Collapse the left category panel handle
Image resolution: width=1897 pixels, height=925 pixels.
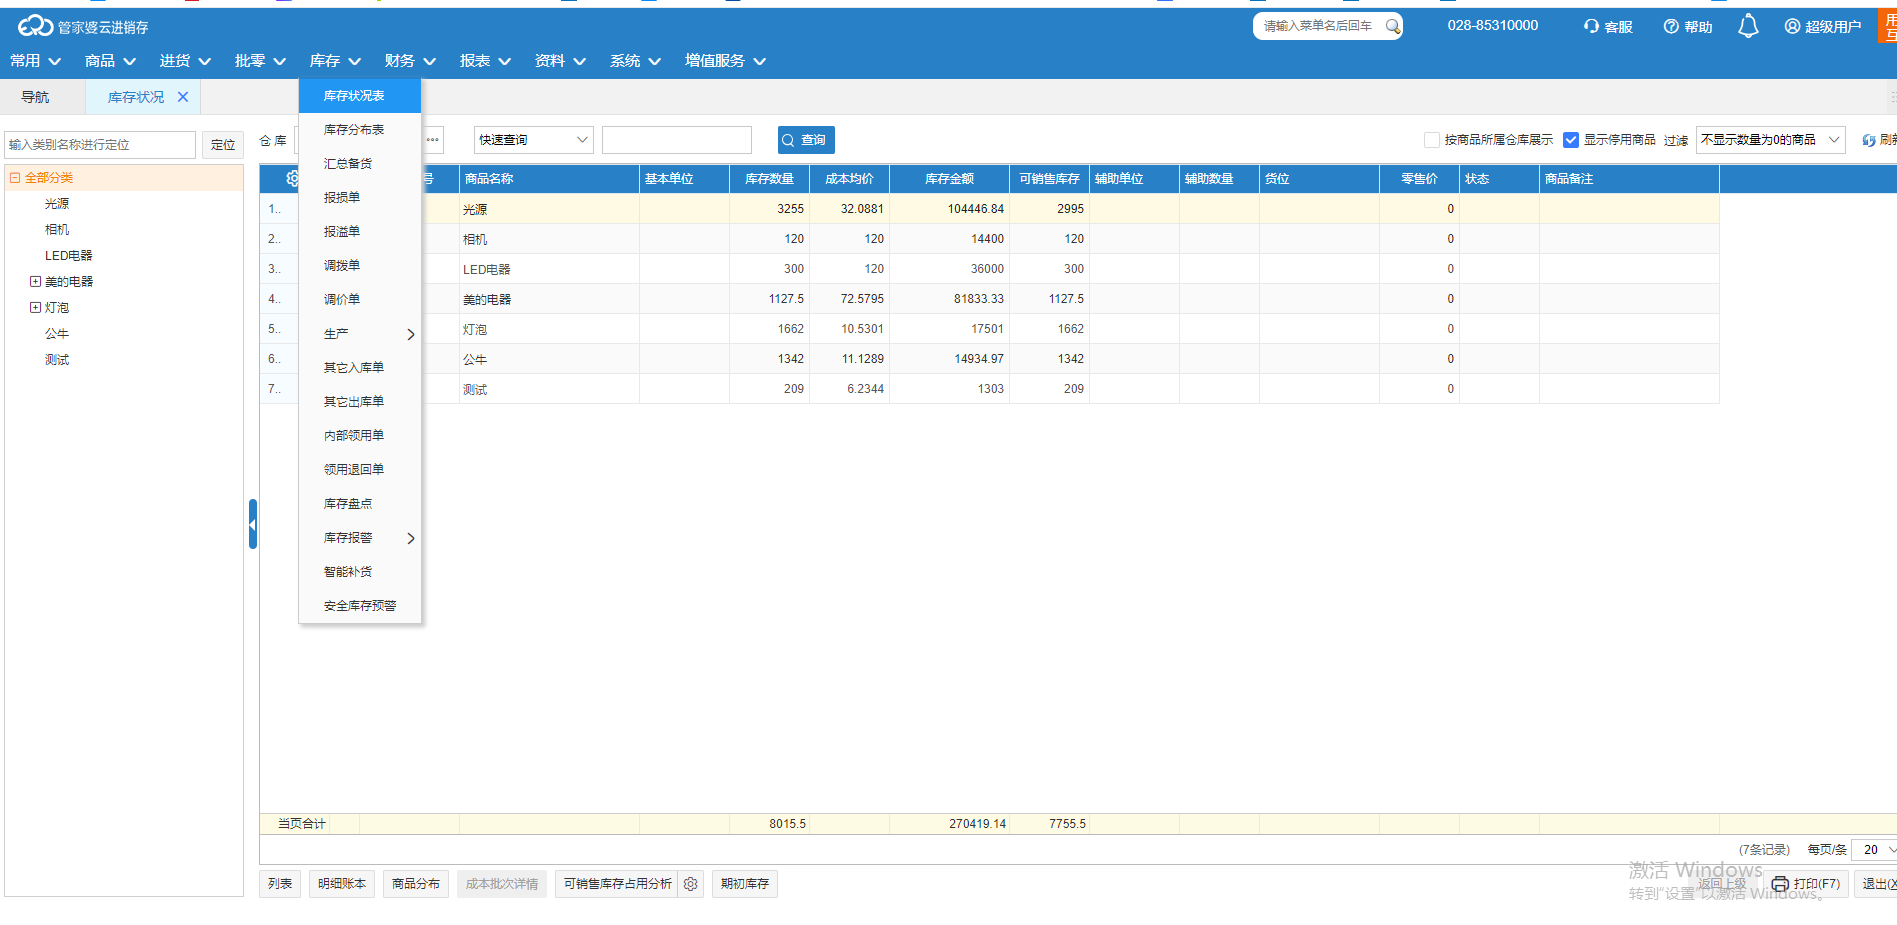tap(253, 524)
